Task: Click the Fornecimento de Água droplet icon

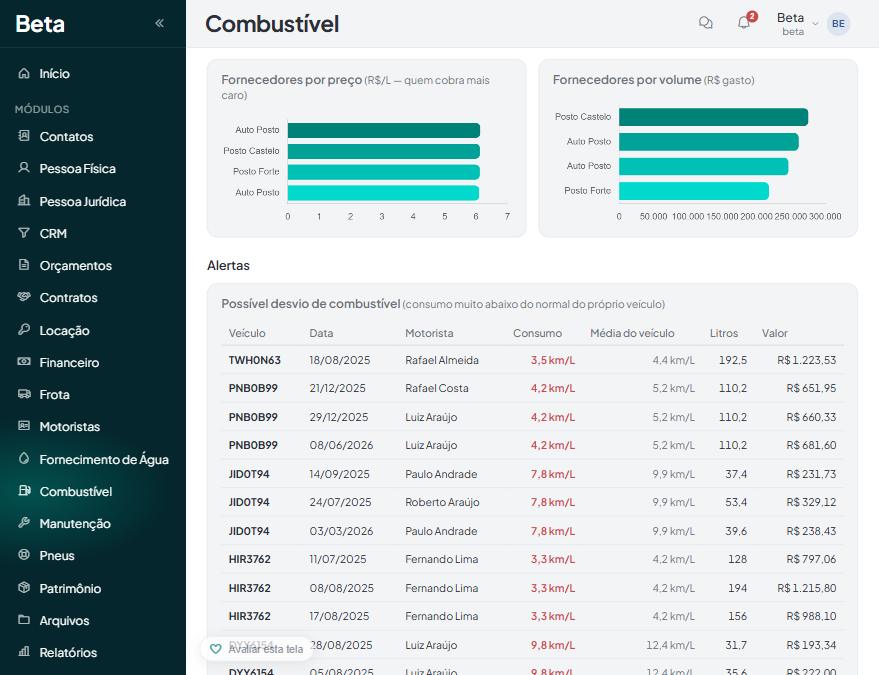Action: tap(24, 459)
